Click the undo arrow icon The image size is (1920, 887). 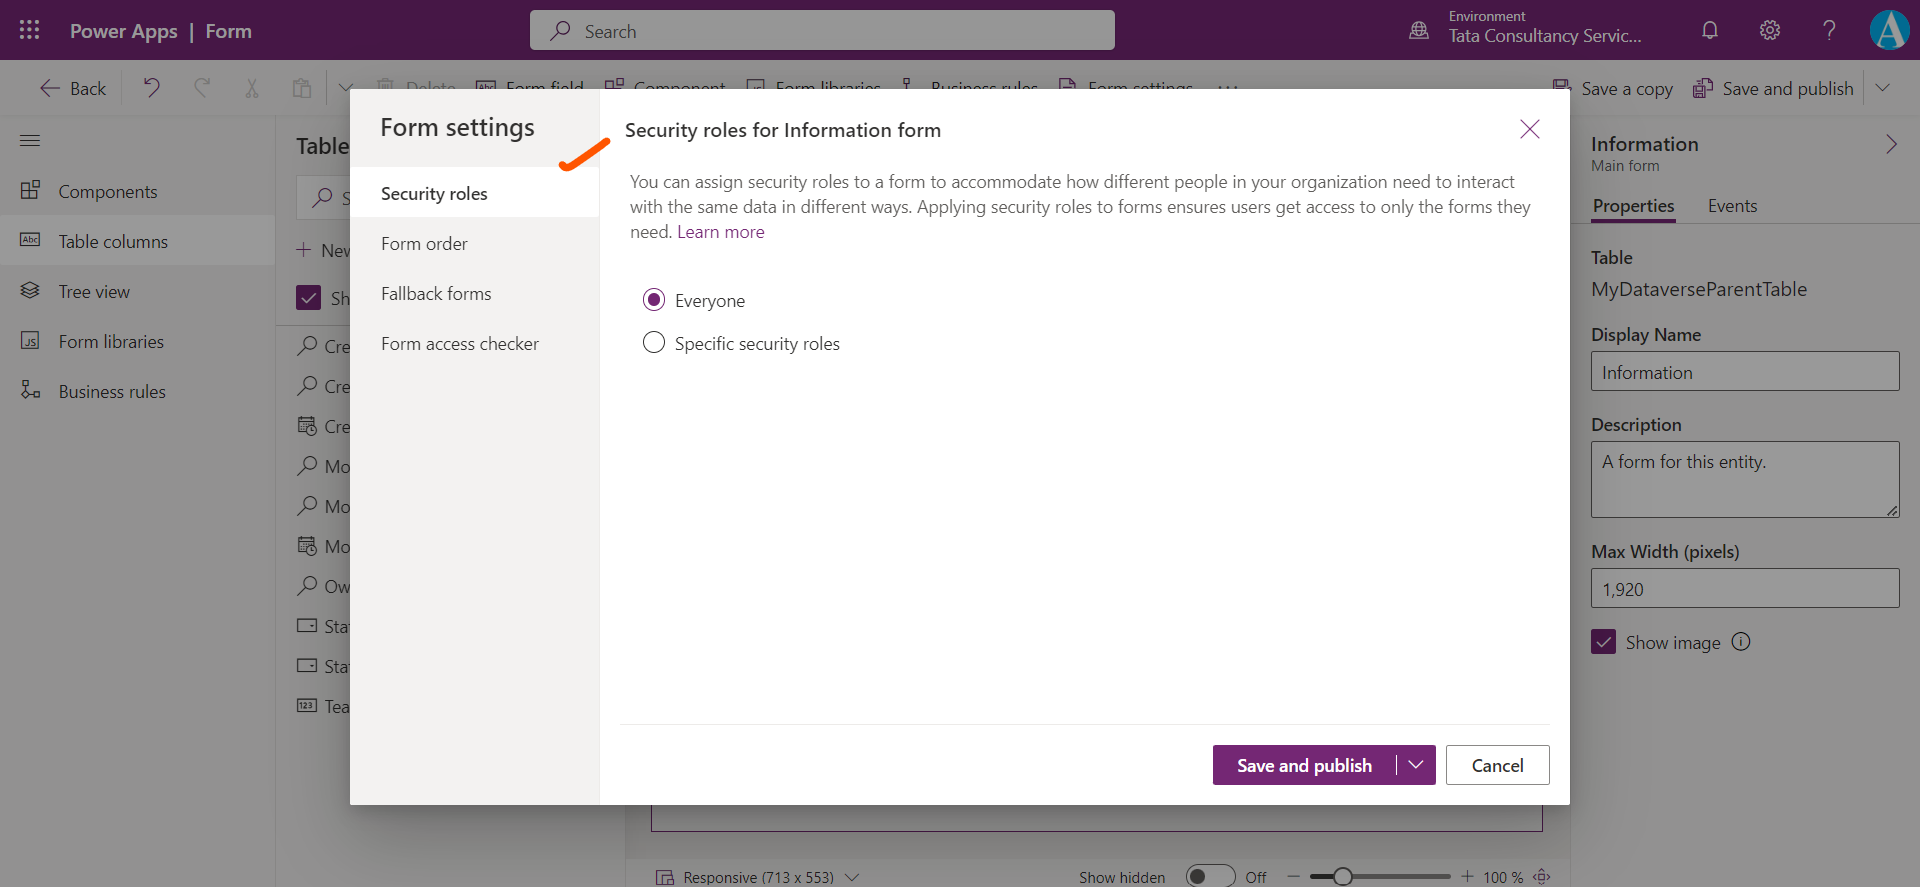(x=152, y=88)
